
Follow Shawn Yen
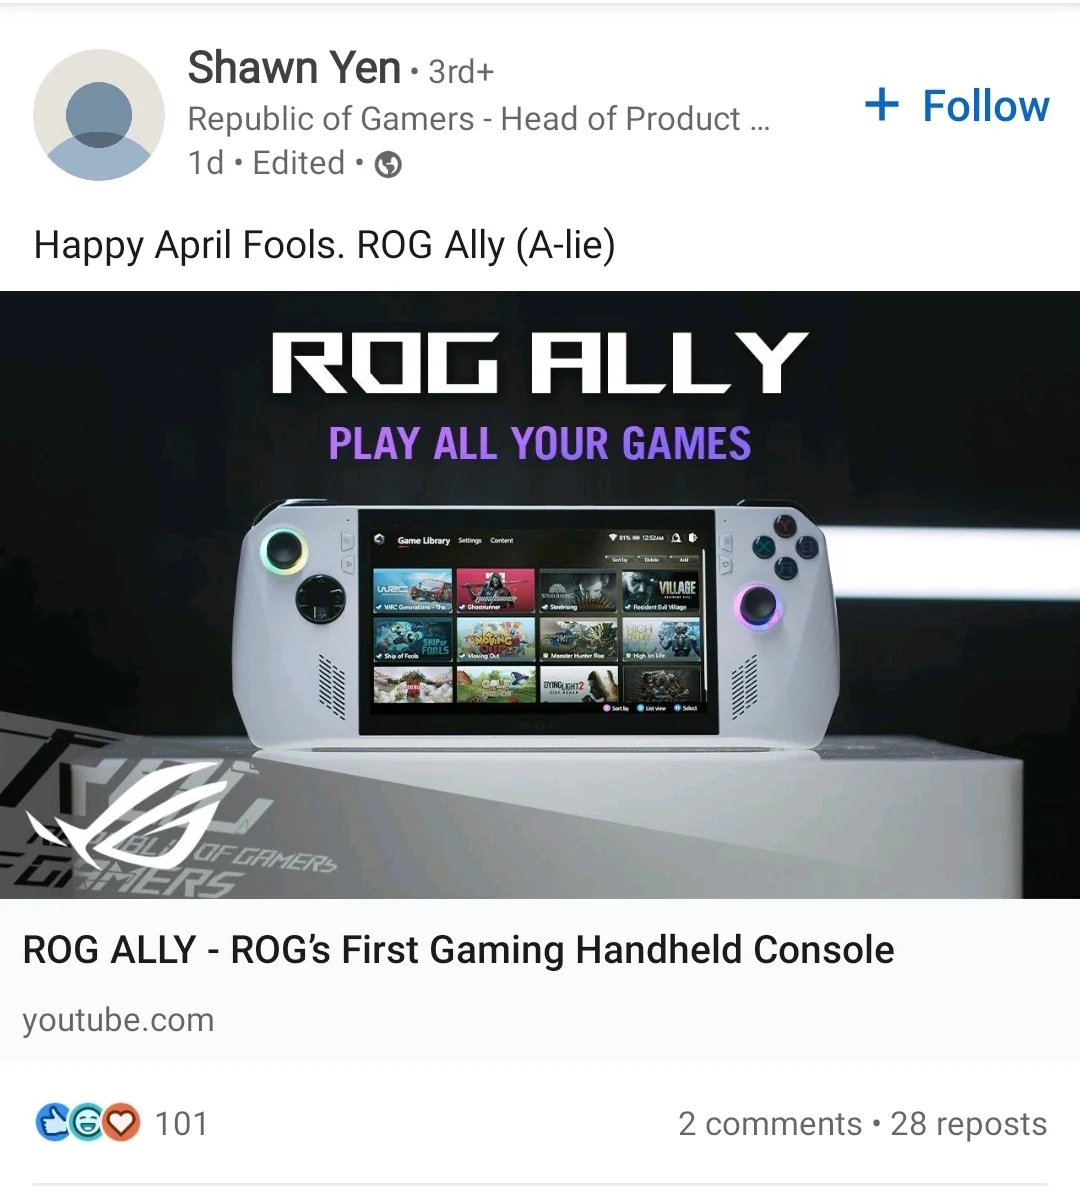point(957,105)
